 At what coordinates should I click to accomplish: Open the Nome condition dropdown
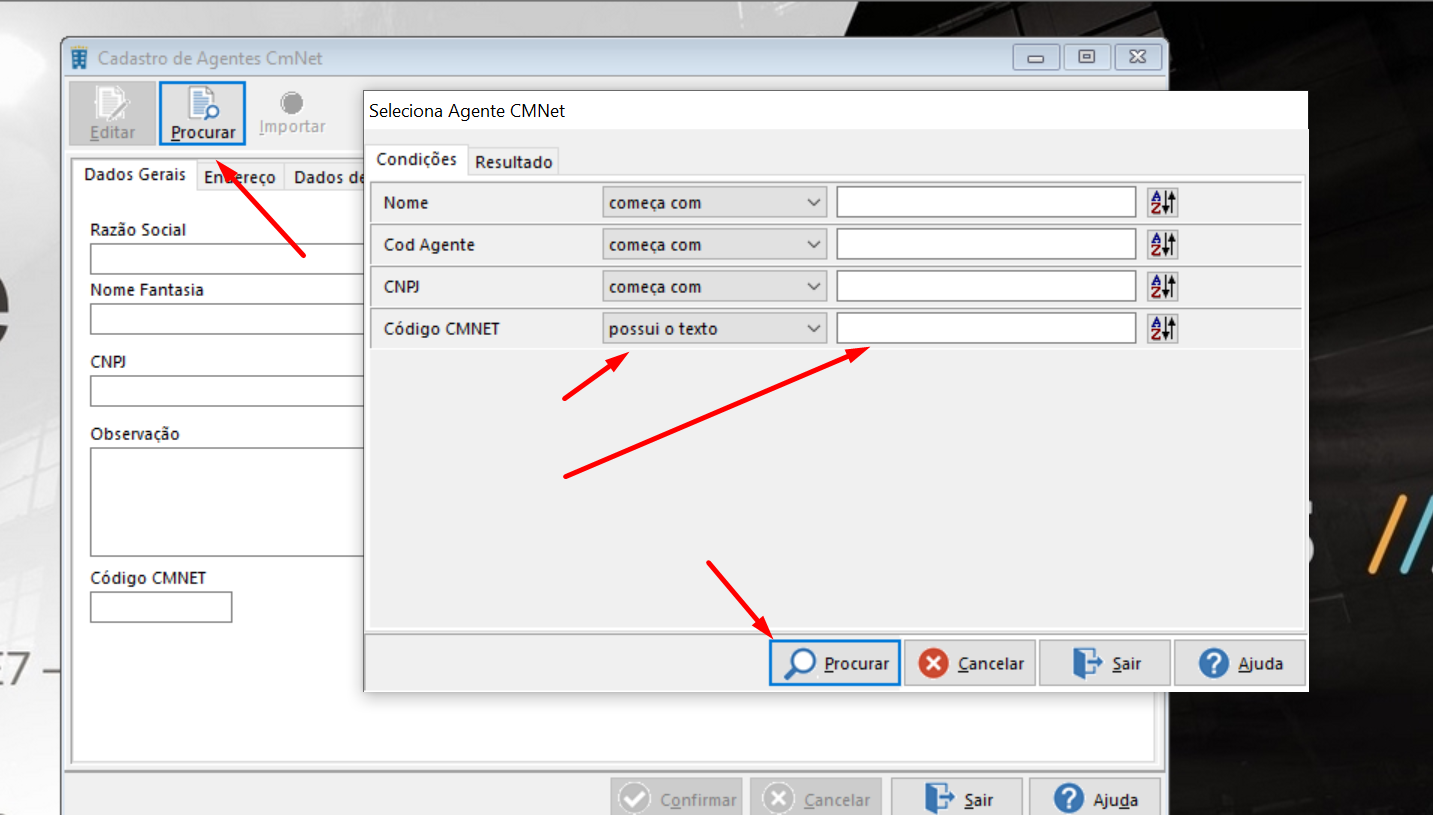coord(714,203)
